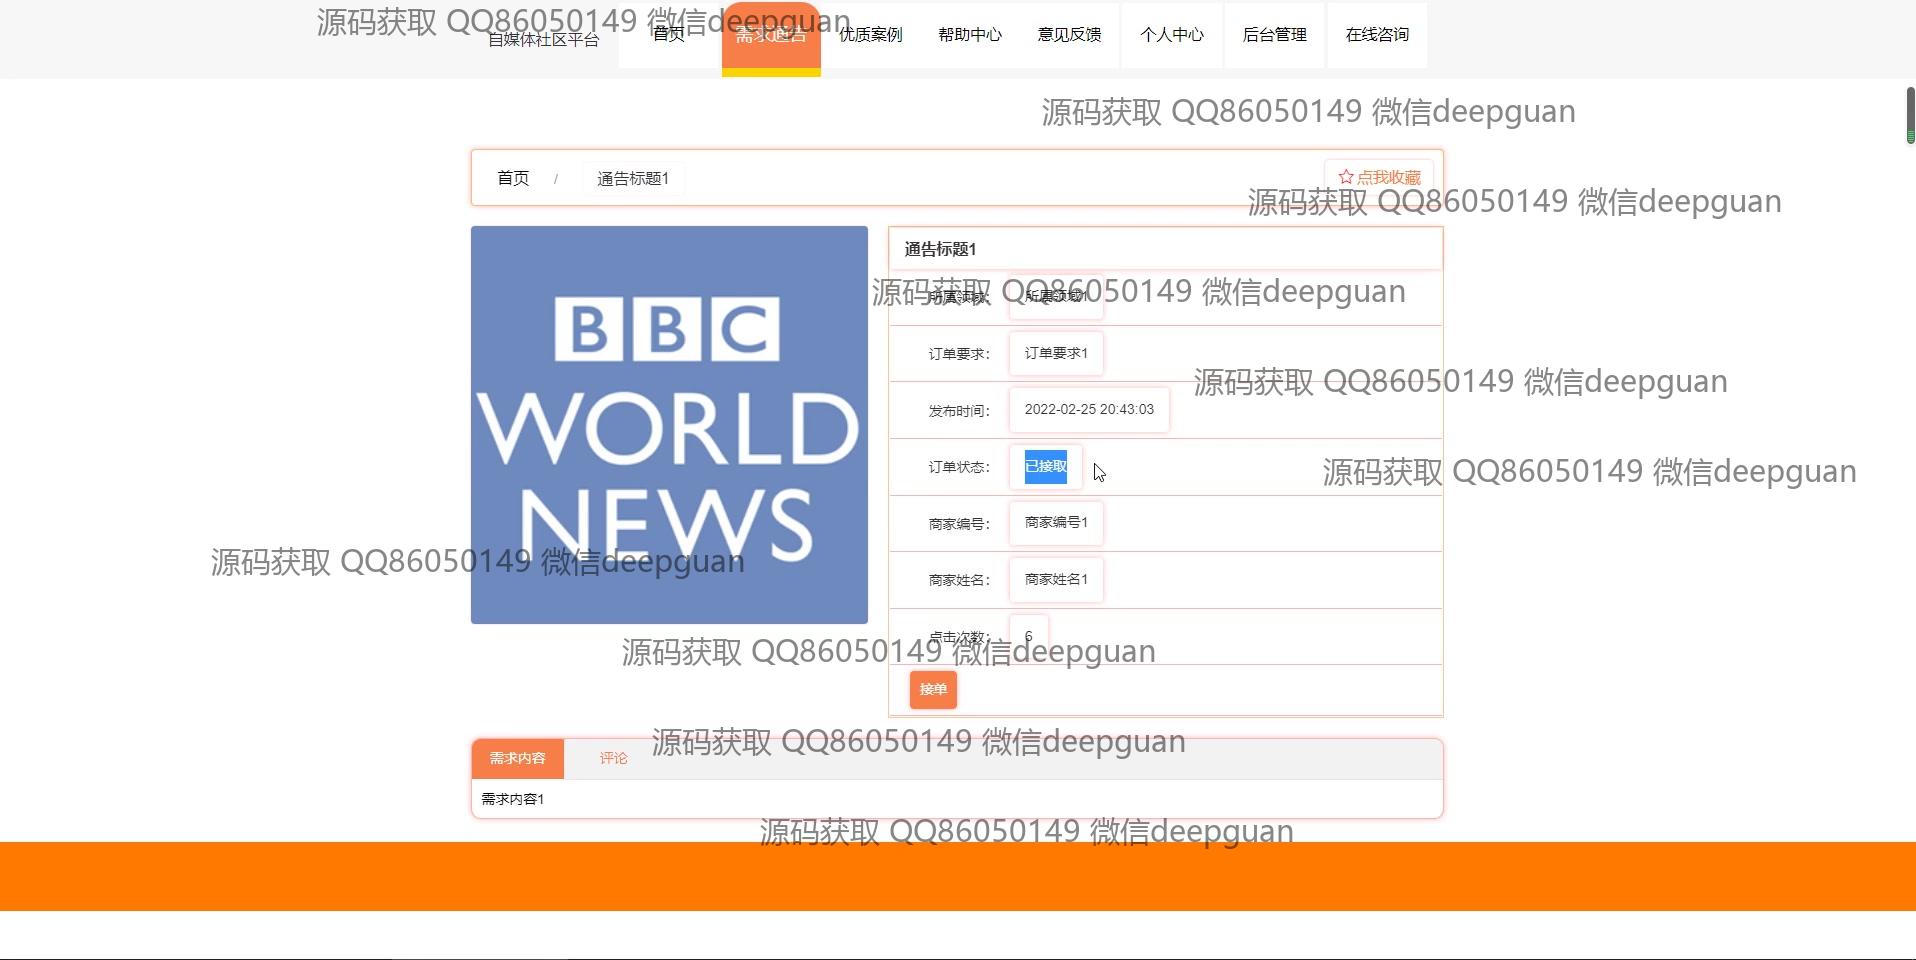
Task: Switch to the 需求内容 tab
Action: coord(518,759)
